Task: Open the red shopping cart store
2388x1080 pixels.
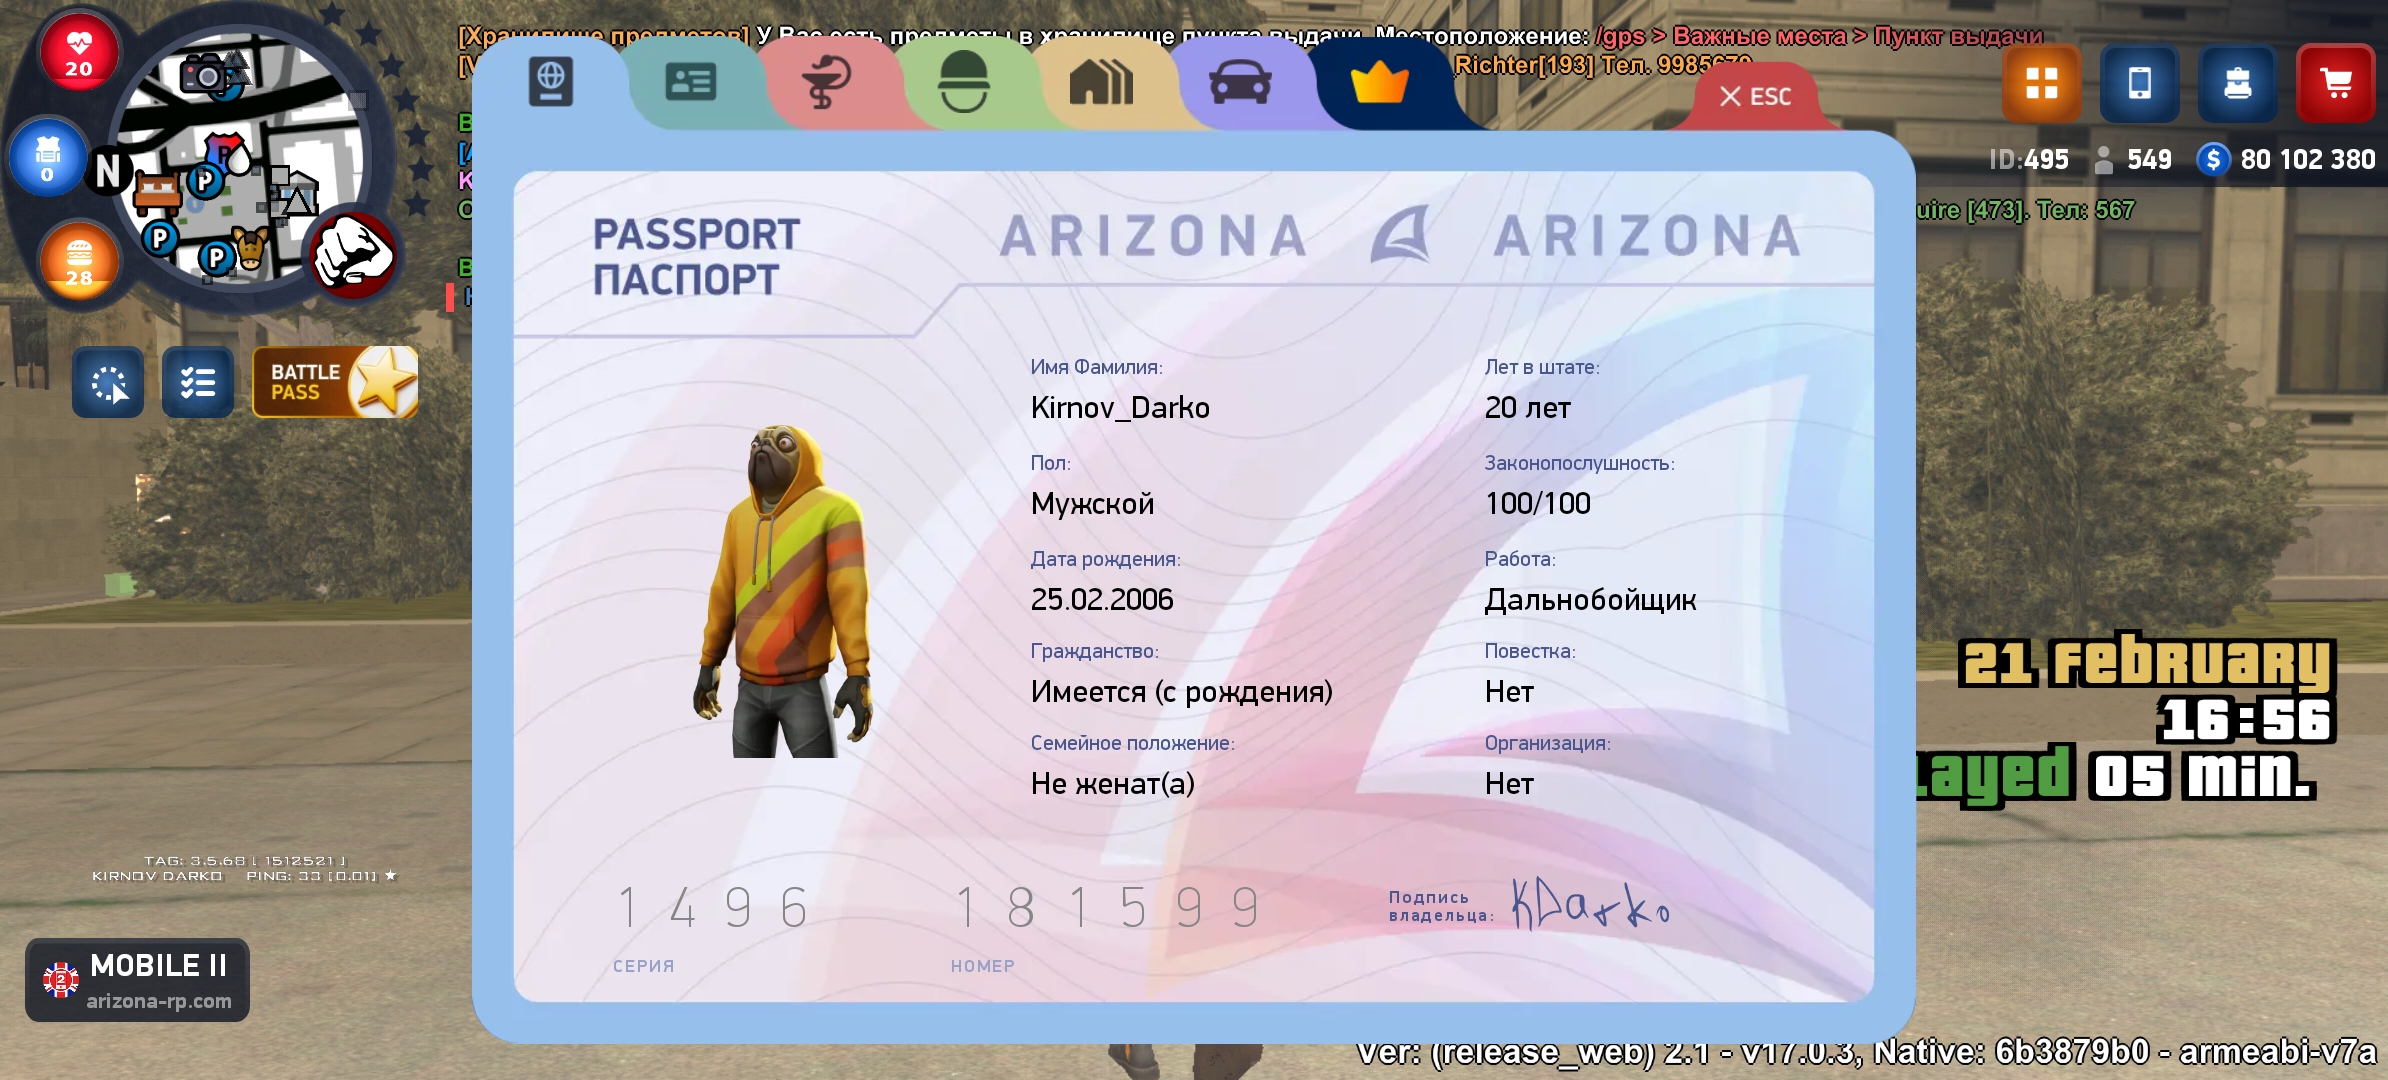Action: point(2335,83)
